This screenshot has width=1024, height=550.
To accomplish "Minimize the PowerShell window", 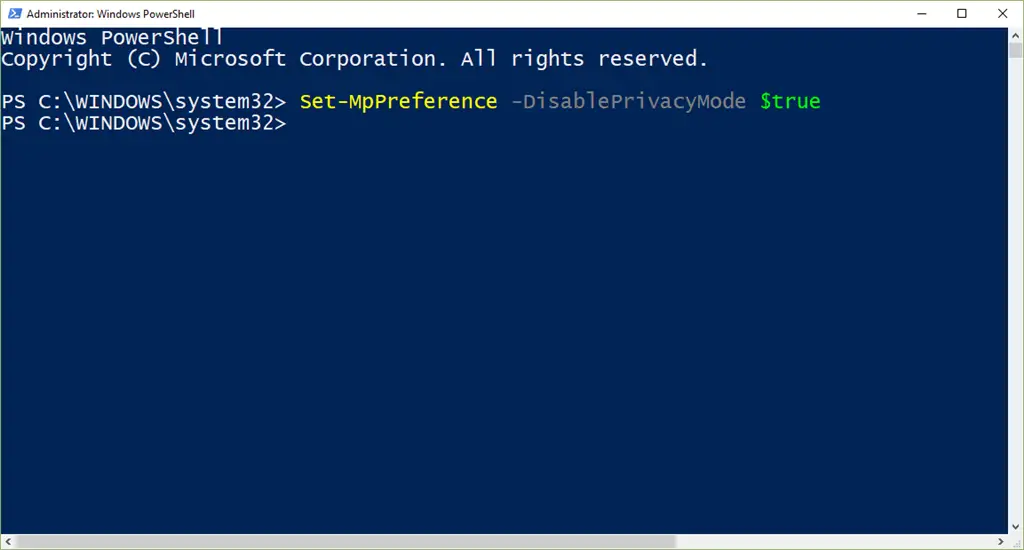I will pyautogui.click(x=921, y=13).
